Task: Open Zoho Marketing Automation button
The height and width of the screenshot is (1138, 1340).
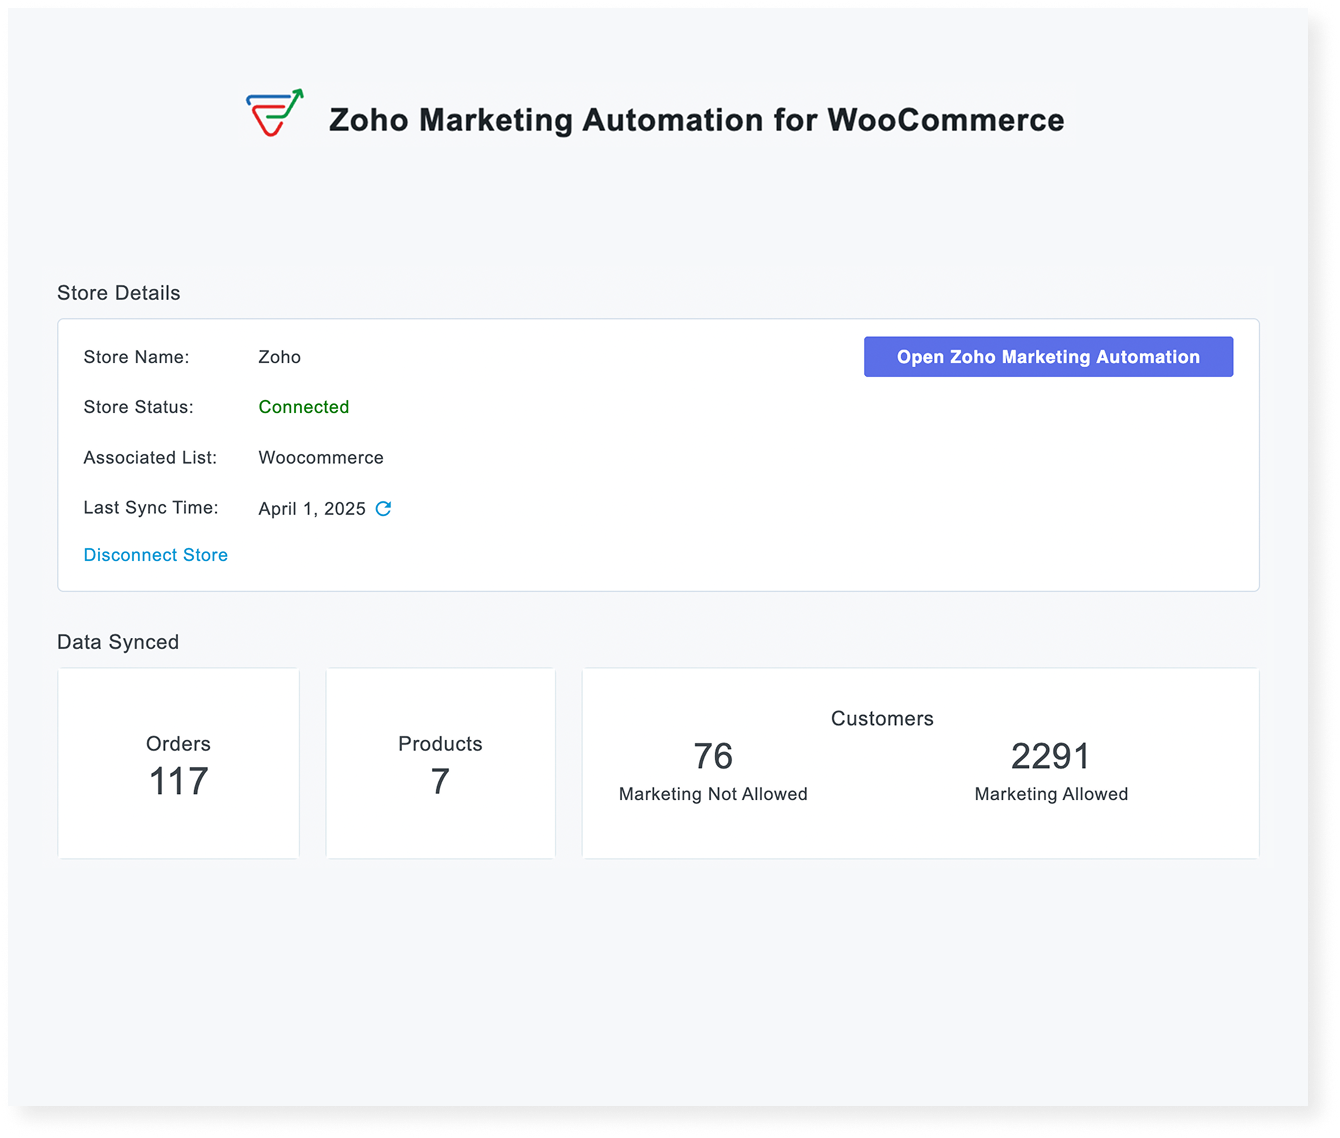Action: pyautogui.click(x=1048, y=357)
